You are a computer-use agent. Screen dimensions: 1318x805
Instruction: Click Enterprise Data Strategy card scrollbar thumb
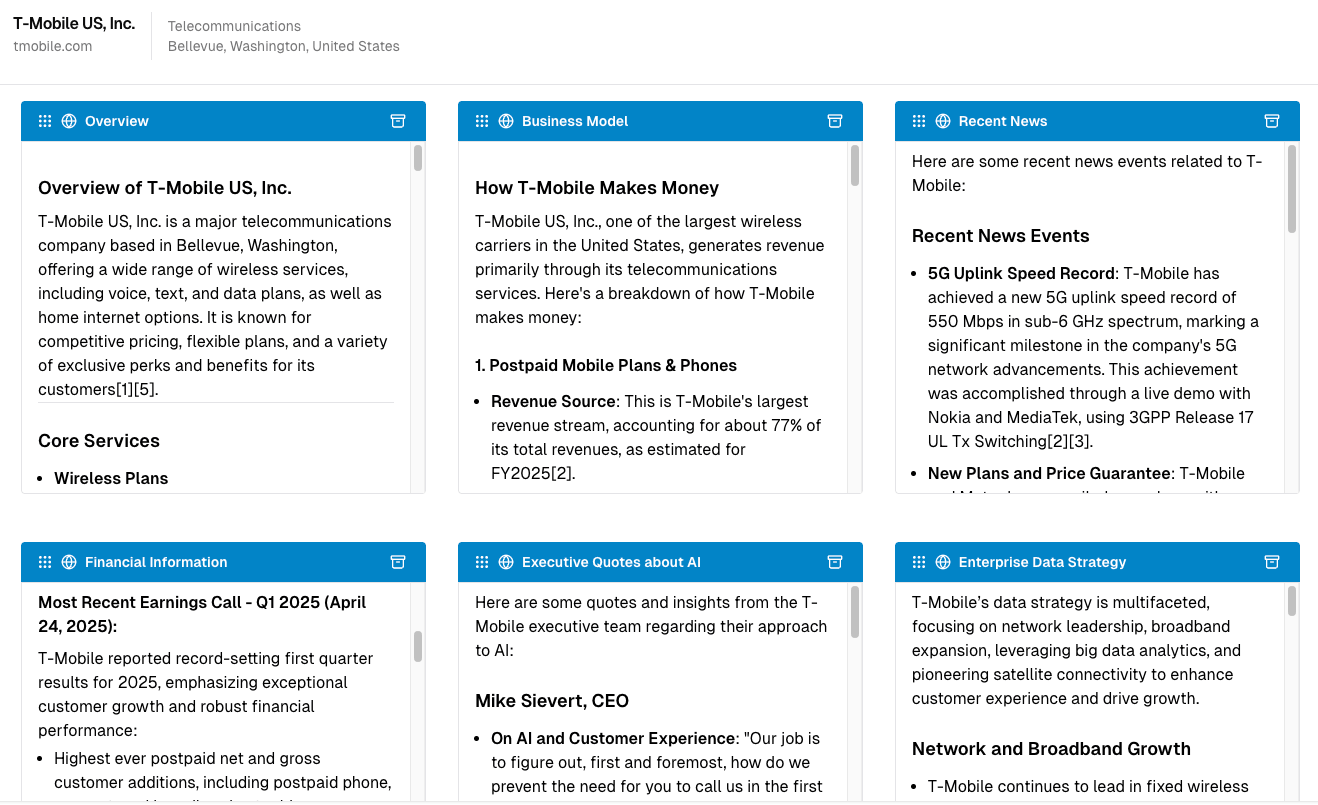(1292, 601)
